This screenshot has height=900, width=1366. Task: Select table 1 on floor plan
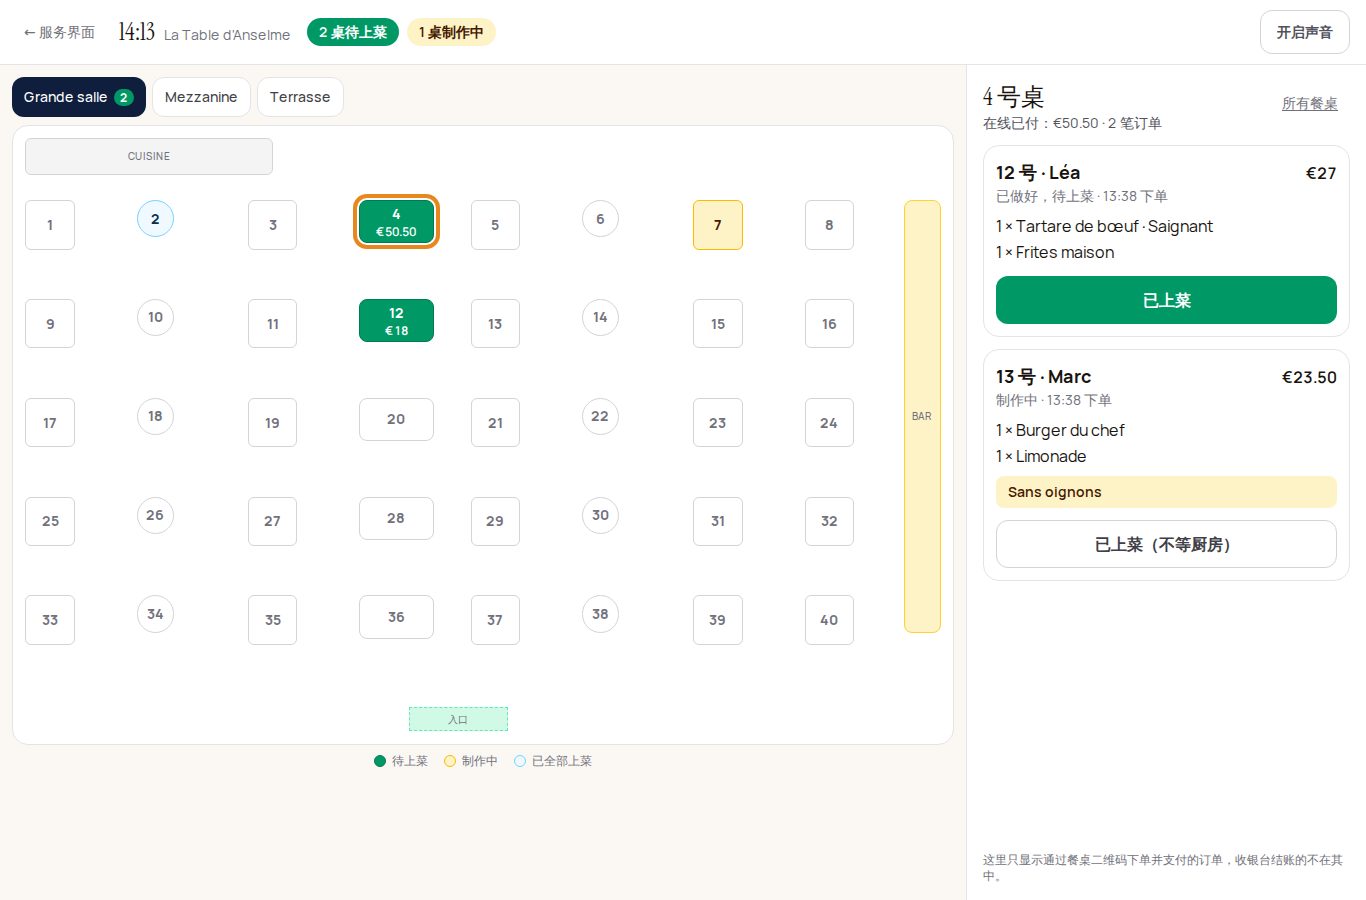(50, 225)
